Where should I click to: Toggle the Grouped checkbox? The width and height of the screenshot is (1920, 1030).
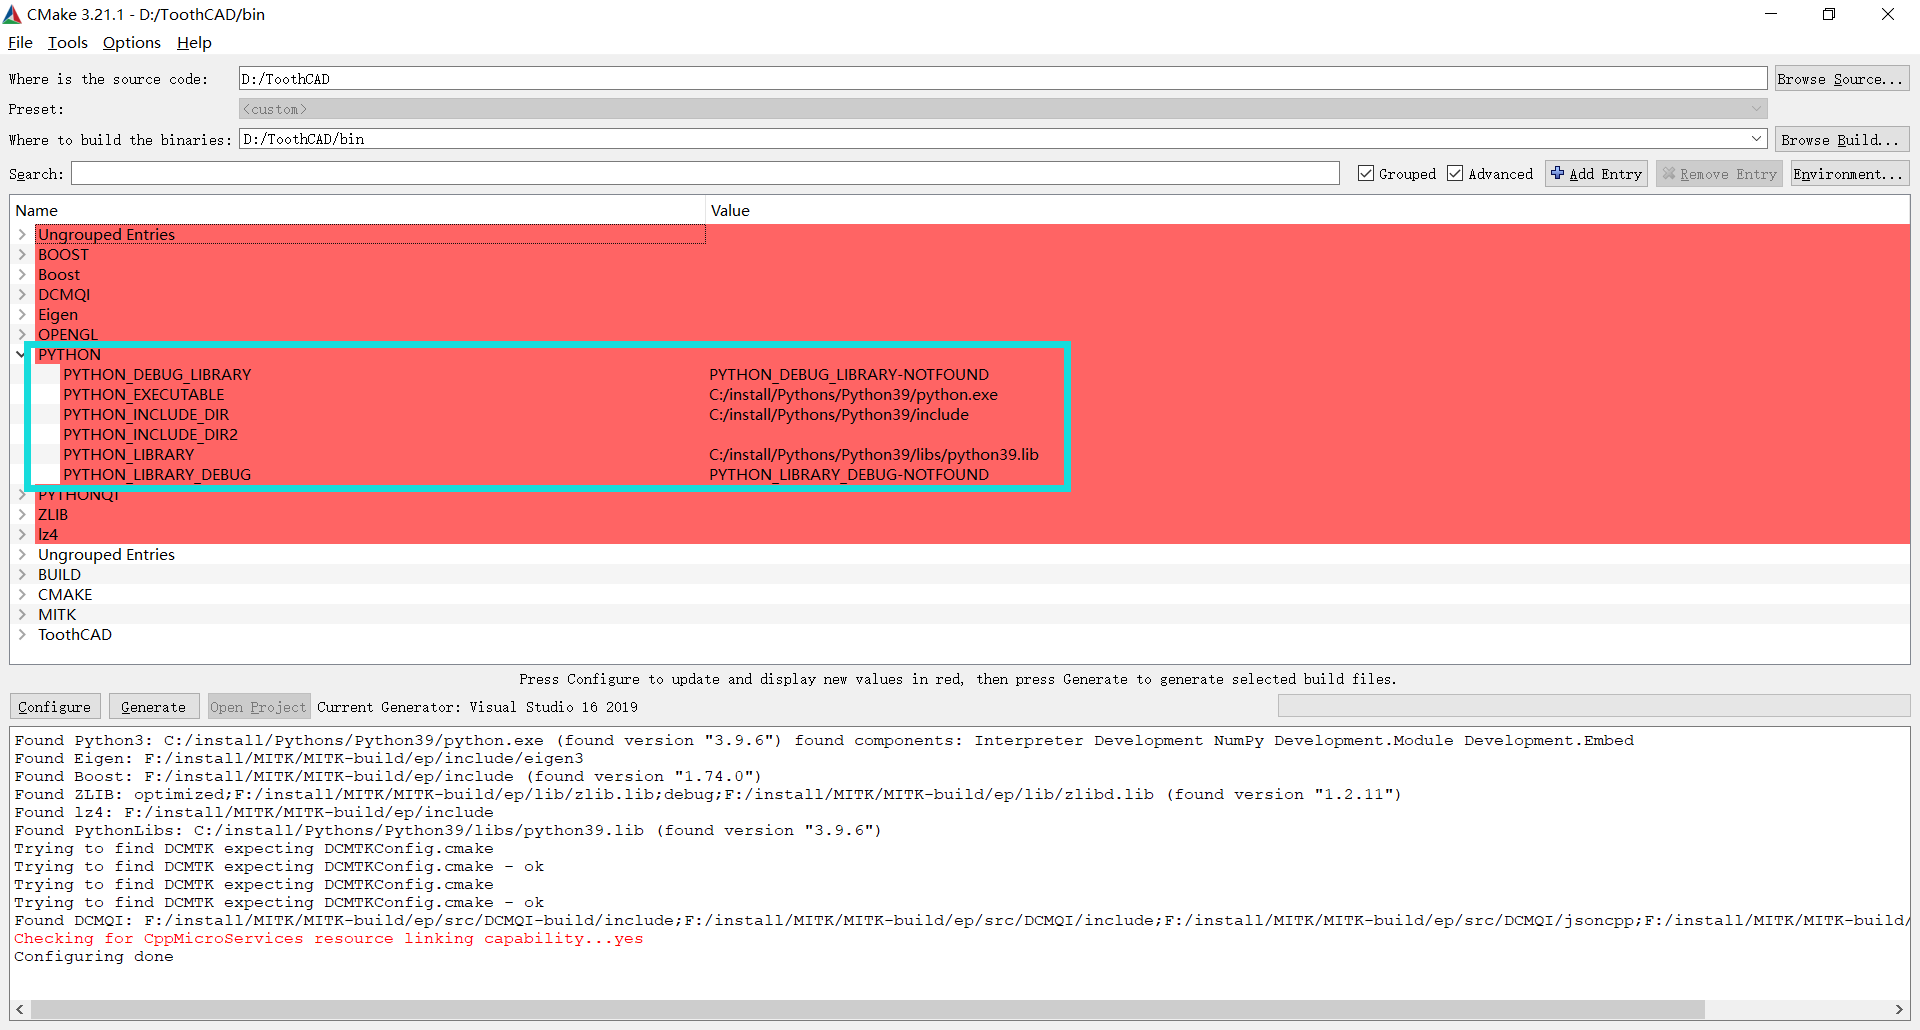tap(1366, 173)
